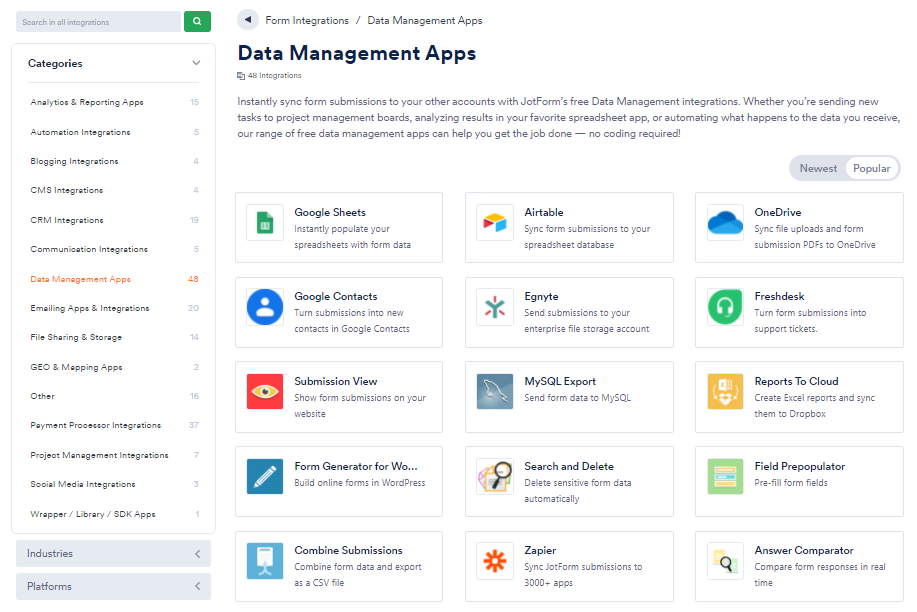The image size is (917, 612).
Task: Open the Airtable logo icon
Action: click(495, 223)
